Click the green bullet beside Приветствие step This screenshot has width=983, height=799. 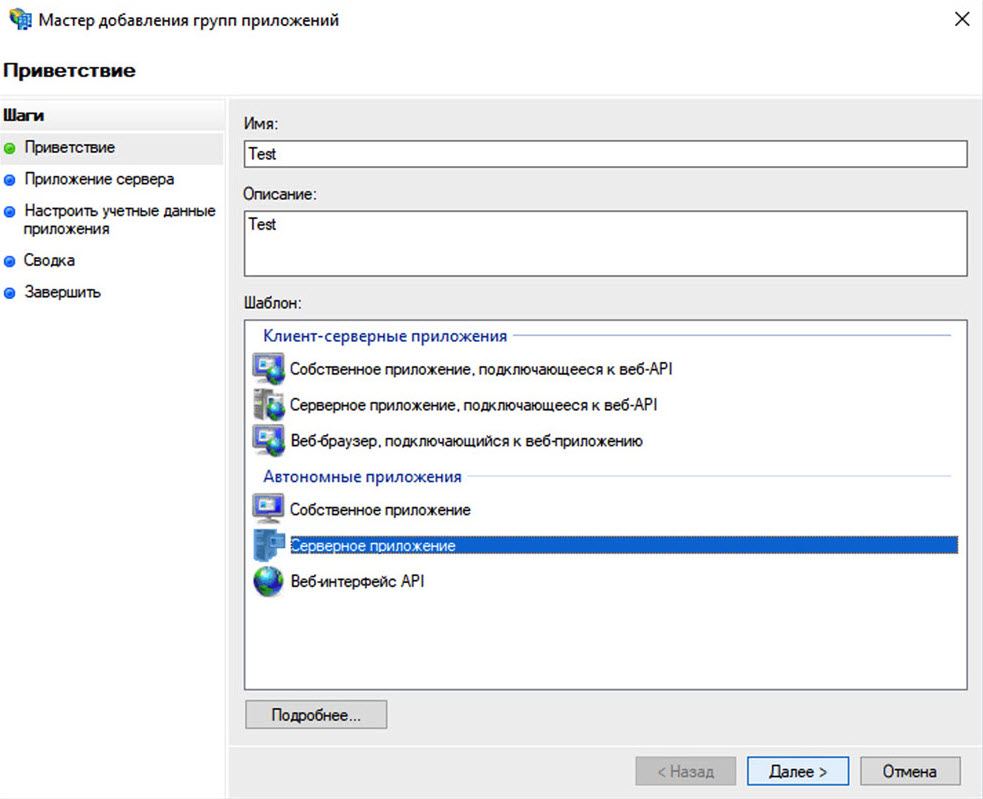[x=10, y=148]
